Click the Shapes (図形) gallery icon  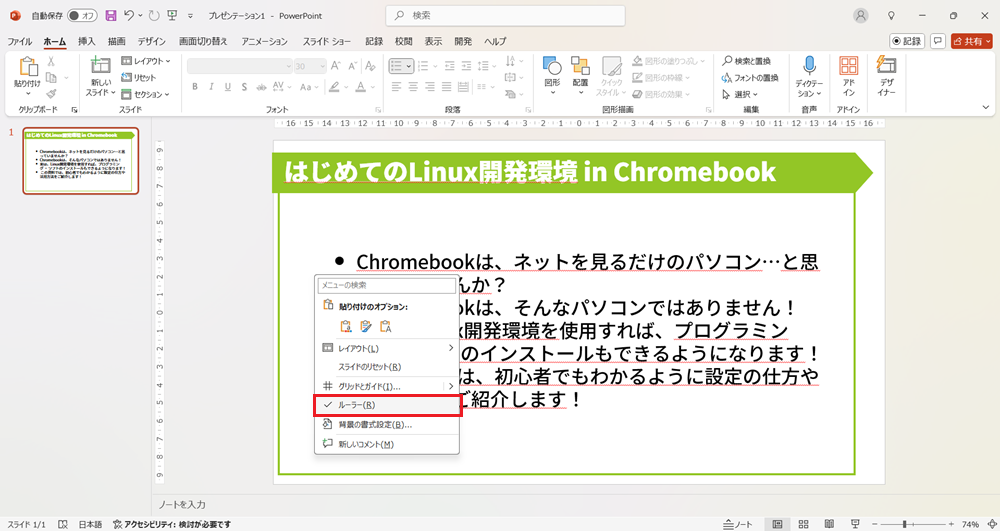pyautogui.click(x=552, y=75)
